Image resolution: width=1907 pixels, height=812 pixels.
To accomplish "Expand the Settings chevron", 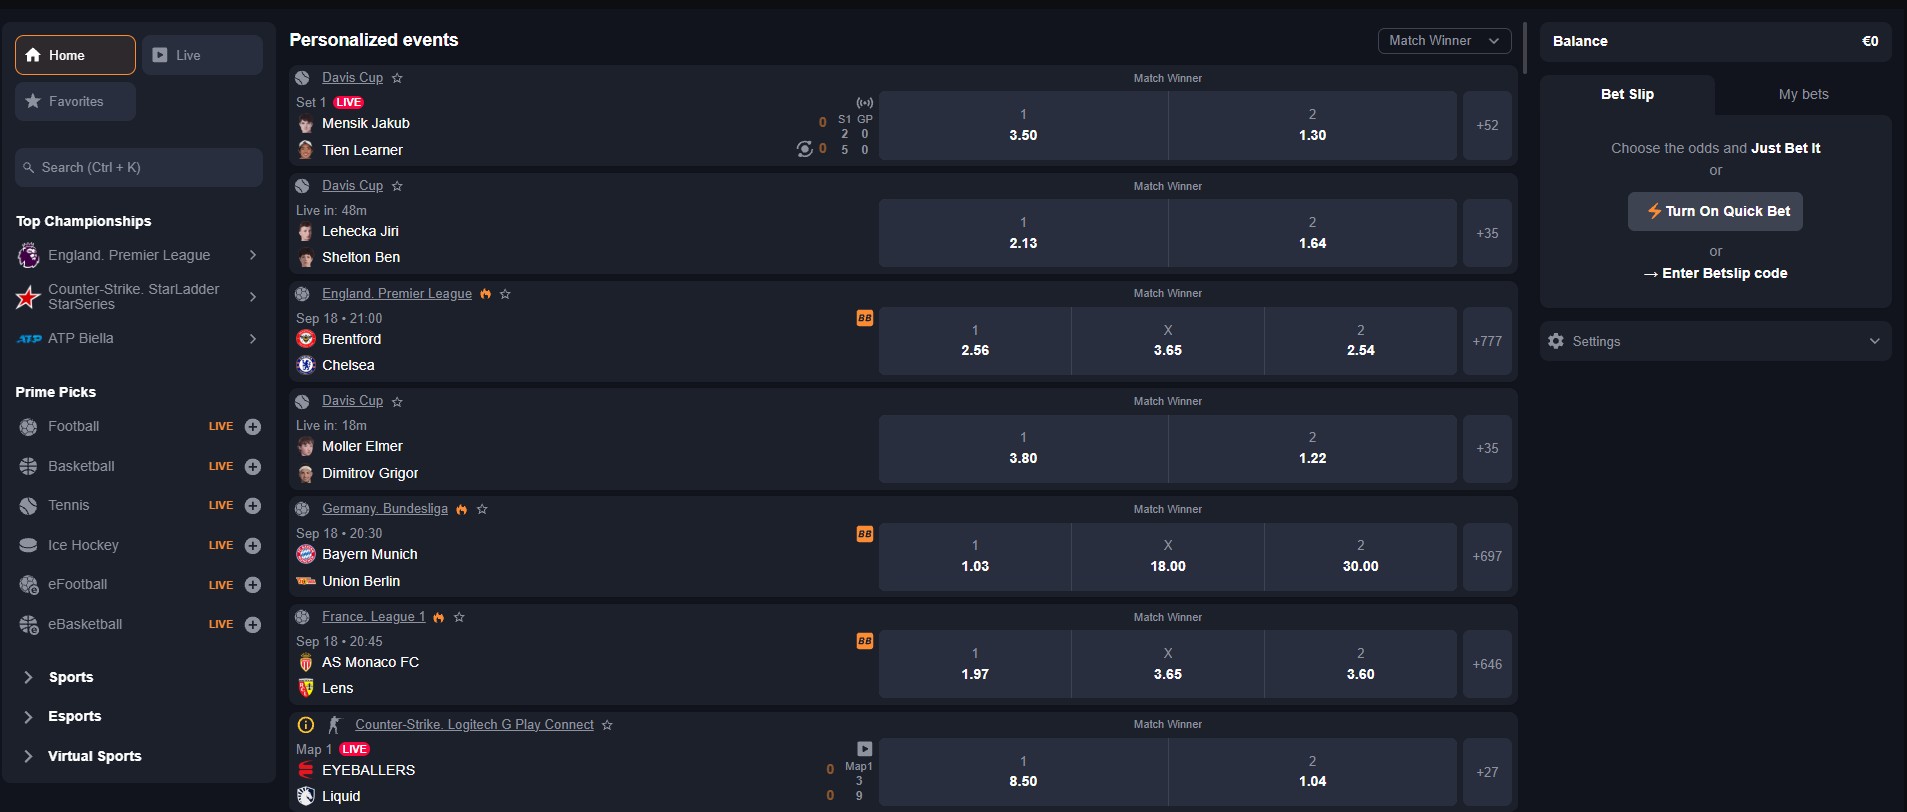I will point(1875,341).
